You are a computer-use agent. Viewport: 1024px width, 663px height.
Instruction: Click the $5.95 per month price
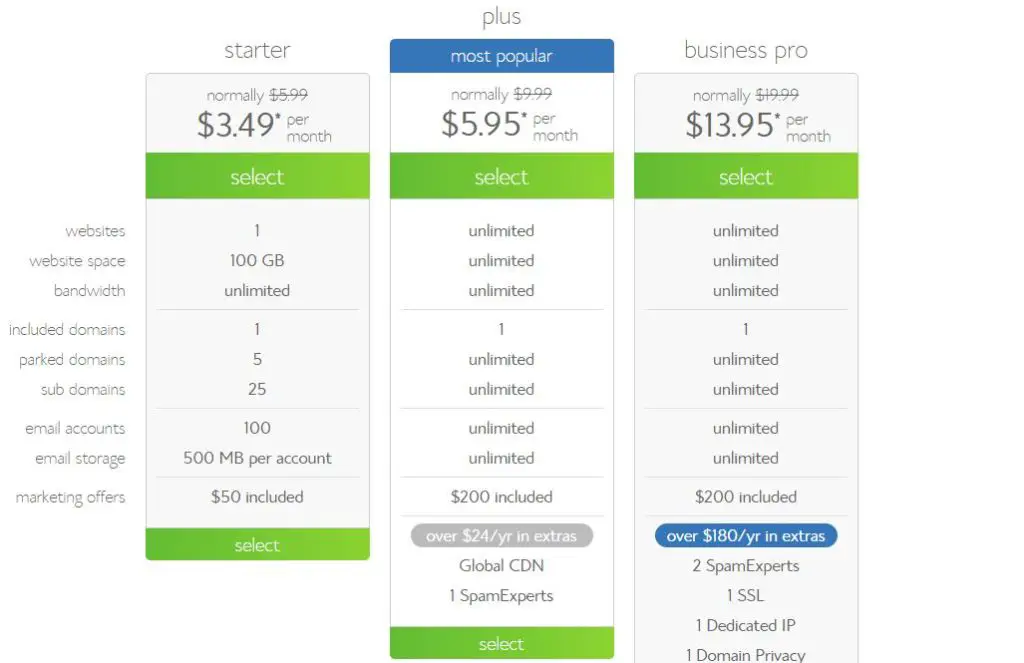point(509,124)
